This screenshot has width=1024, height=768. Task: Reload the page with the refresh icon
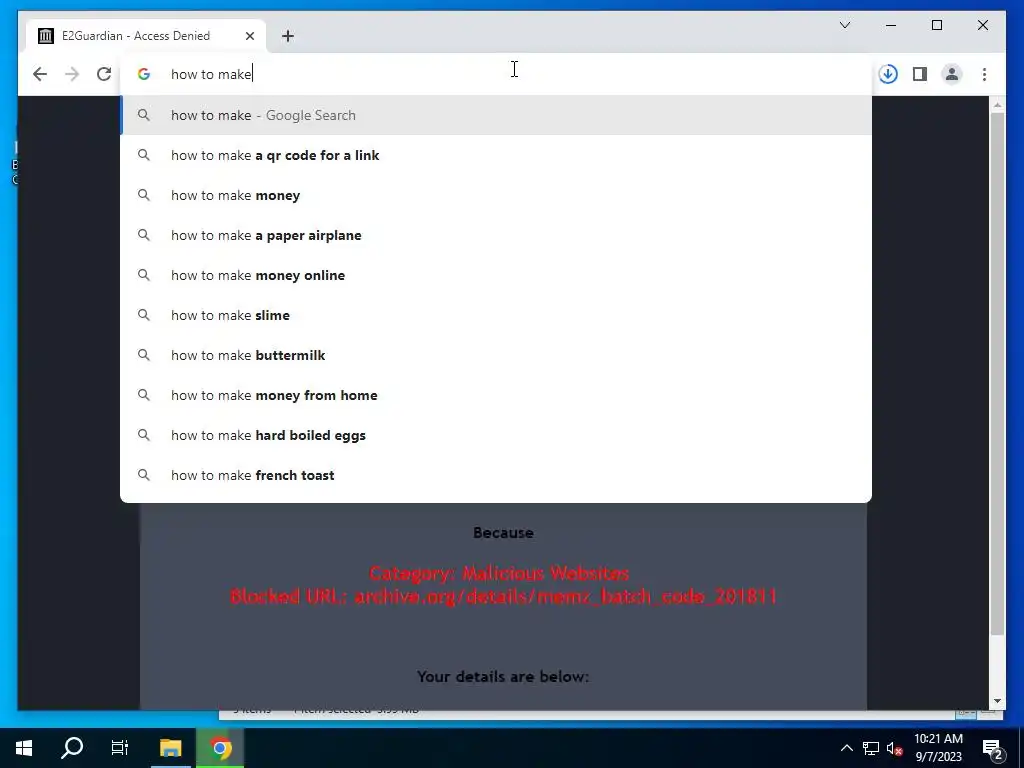click(x=104, y=74)
